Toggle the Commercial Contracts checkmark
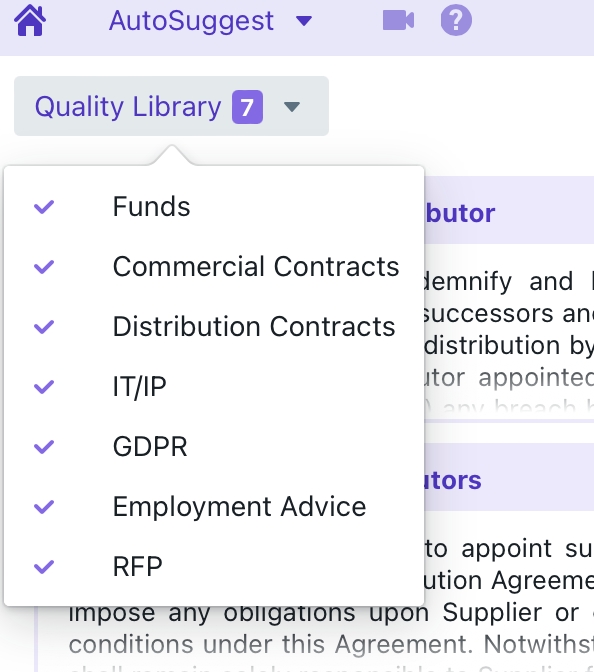This screenshot has height=672, width=594. 44,267
